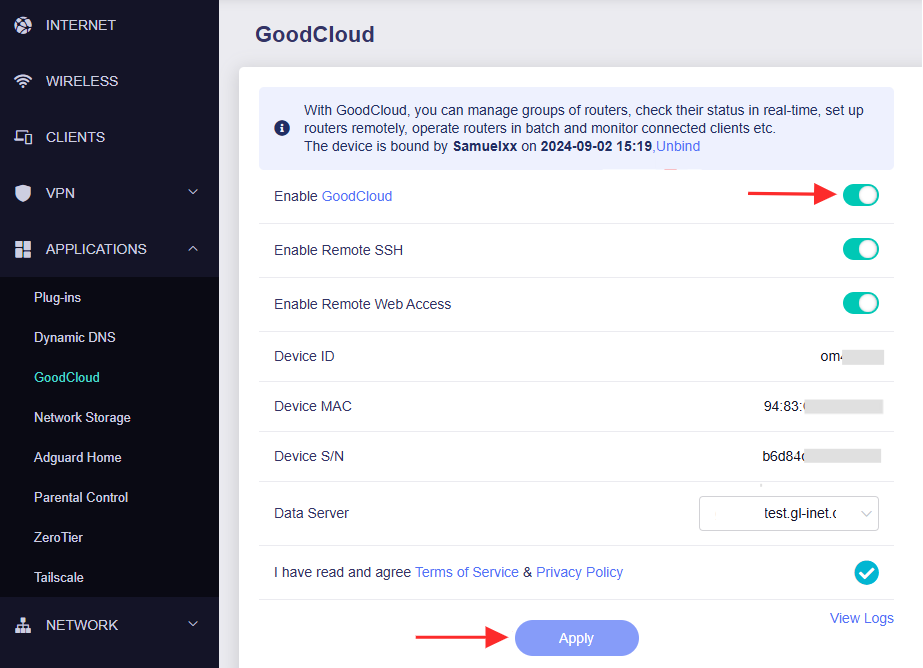Uncheck the Terms of Service agreement checkmark

pos(866,572)
